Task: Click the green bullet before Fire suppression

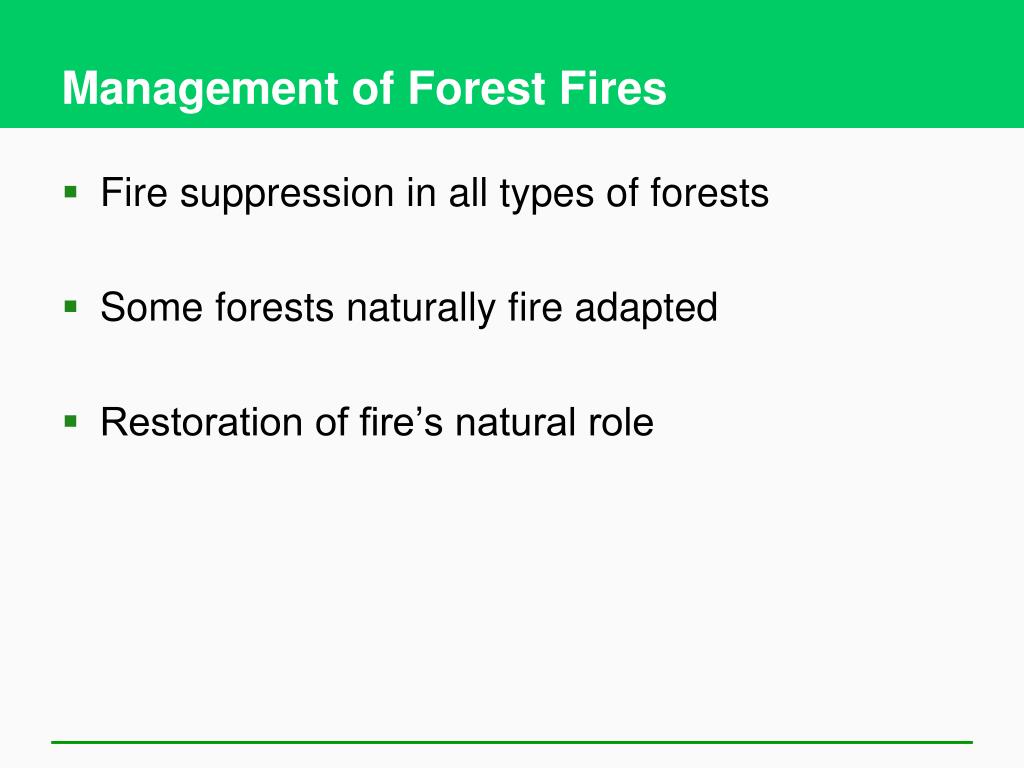Action: (x=71, y=192)
